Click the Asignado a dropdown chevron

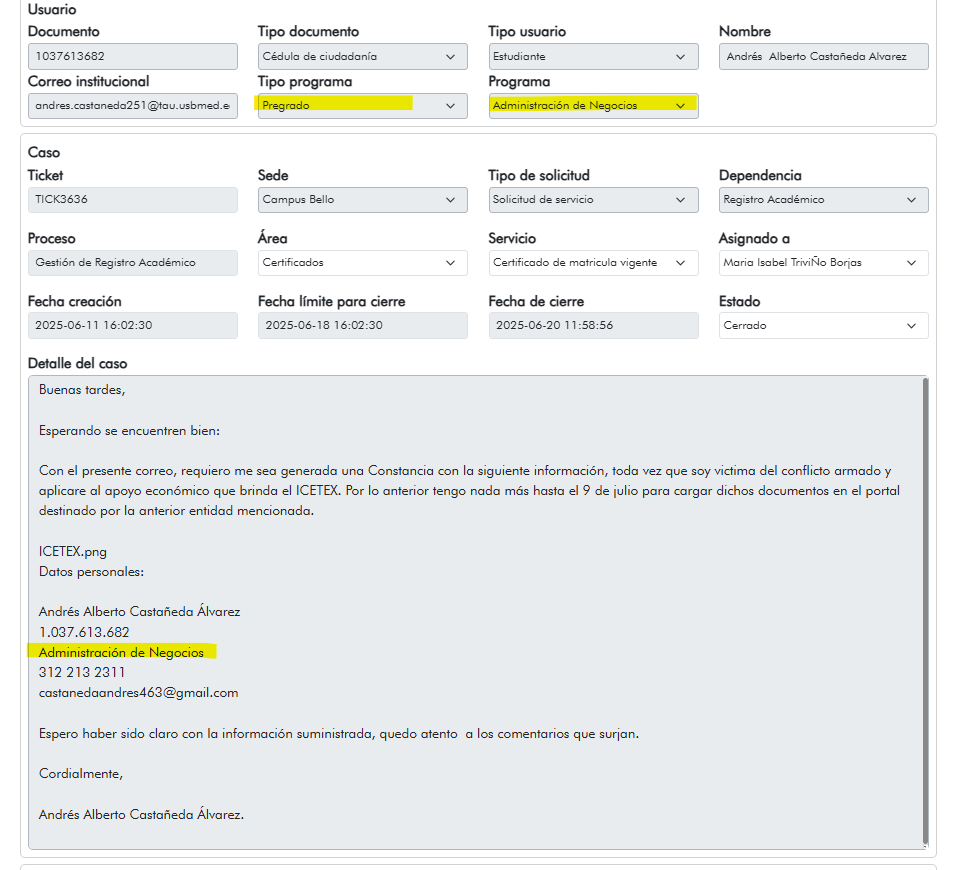[x=911, y=263]
